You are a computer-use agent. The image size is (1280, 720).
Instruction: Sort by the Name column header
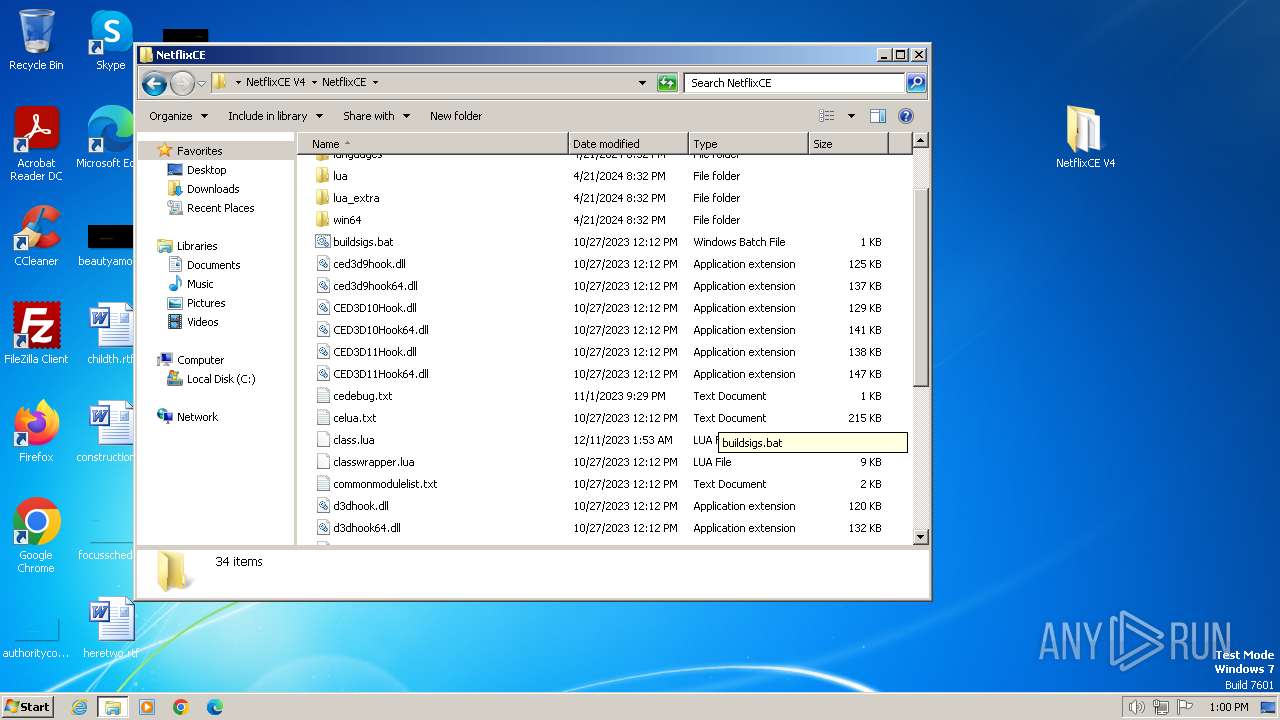pyautogui.click(x=433, y=144)
